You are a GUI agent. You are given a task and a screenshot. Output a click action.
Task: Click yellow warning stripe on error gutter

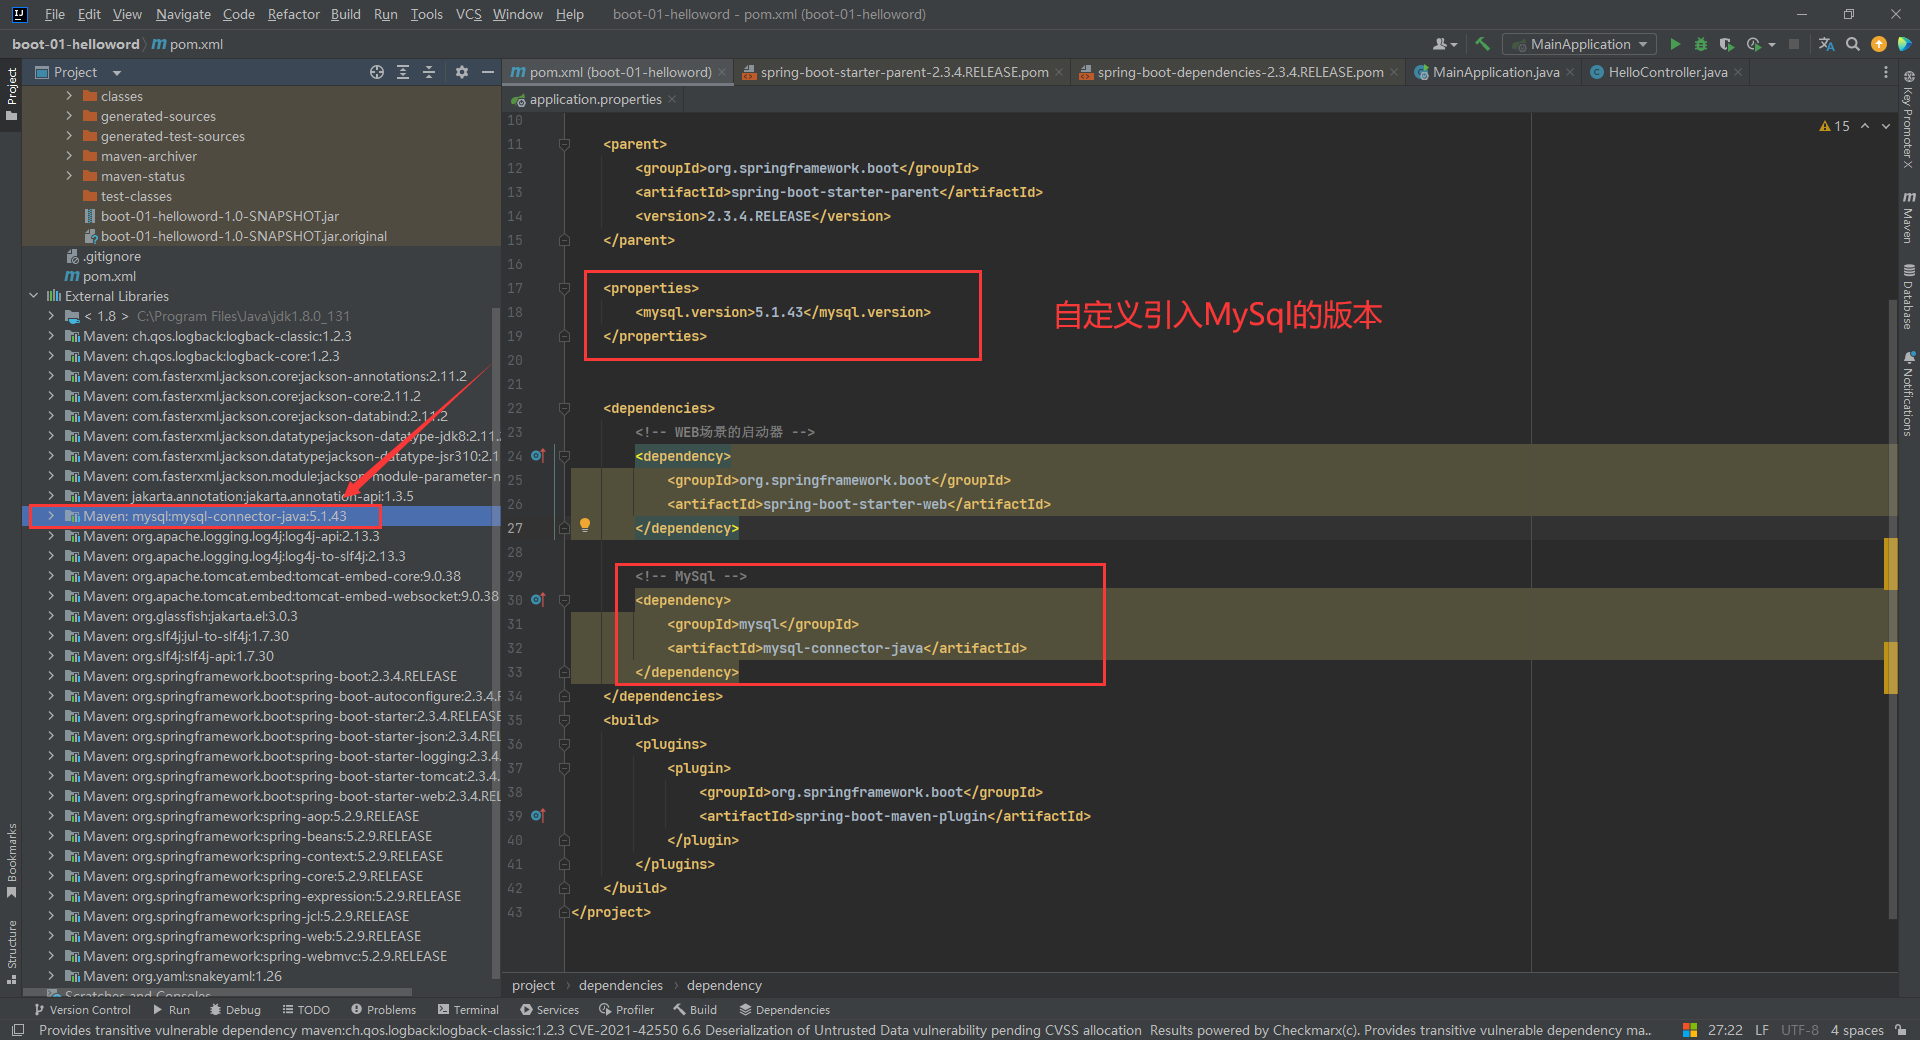[x=1890, y=564]
